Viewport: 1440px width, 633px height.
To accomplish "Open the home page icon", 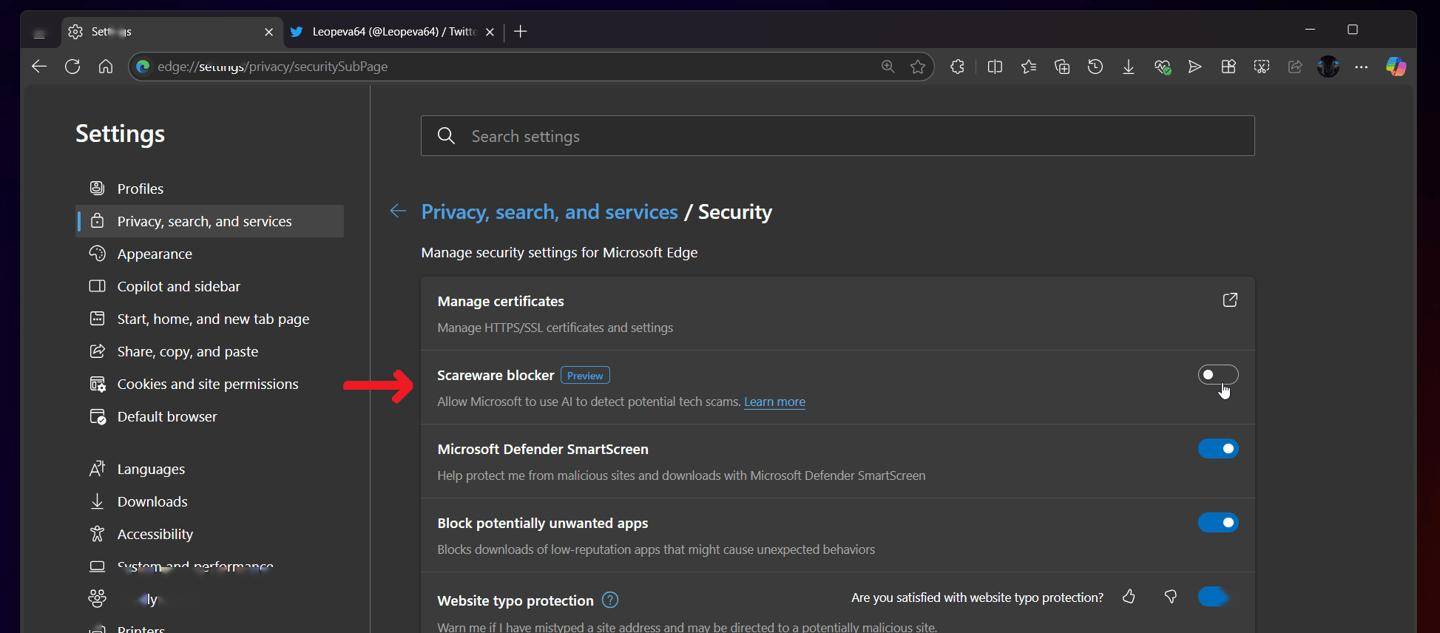I will (105, 67).
